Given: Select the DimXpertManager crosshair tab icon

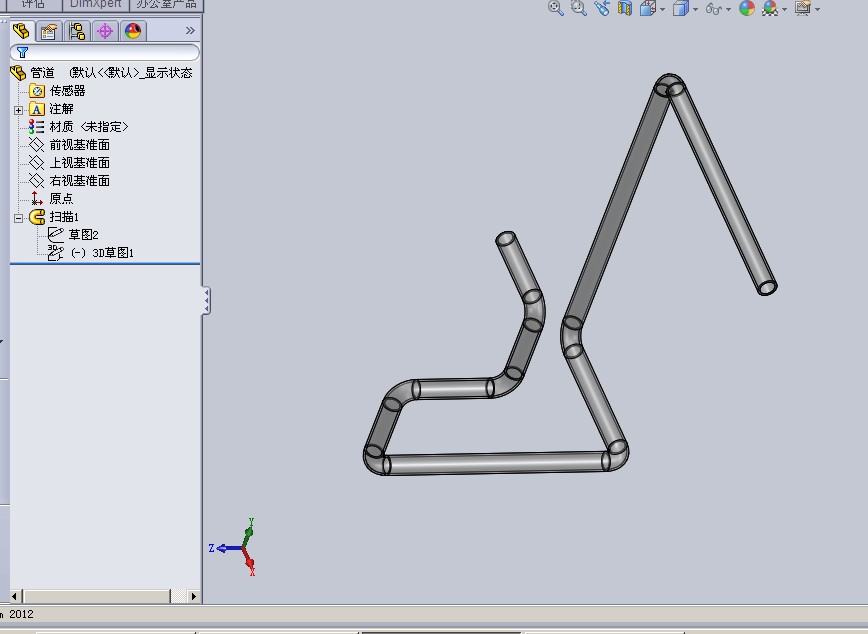Looking at the screenshot, I should click(x=103, y=31).
